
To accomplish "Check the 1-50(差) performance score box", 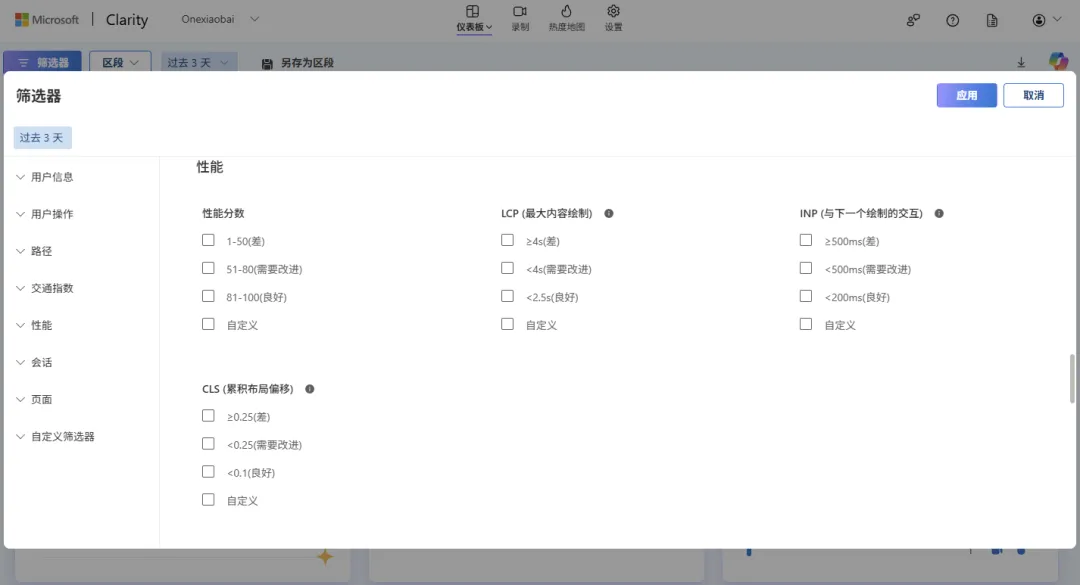I will 208,240.
